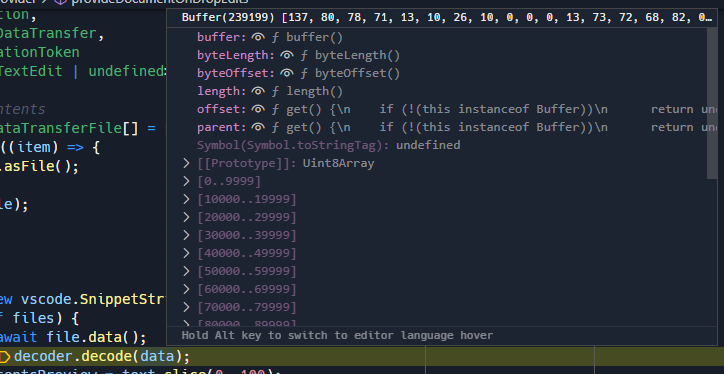This screenshot has height=374, width=724.
Task: Invoke the getter eye icon for byteOffset
Action: (287, 73)
